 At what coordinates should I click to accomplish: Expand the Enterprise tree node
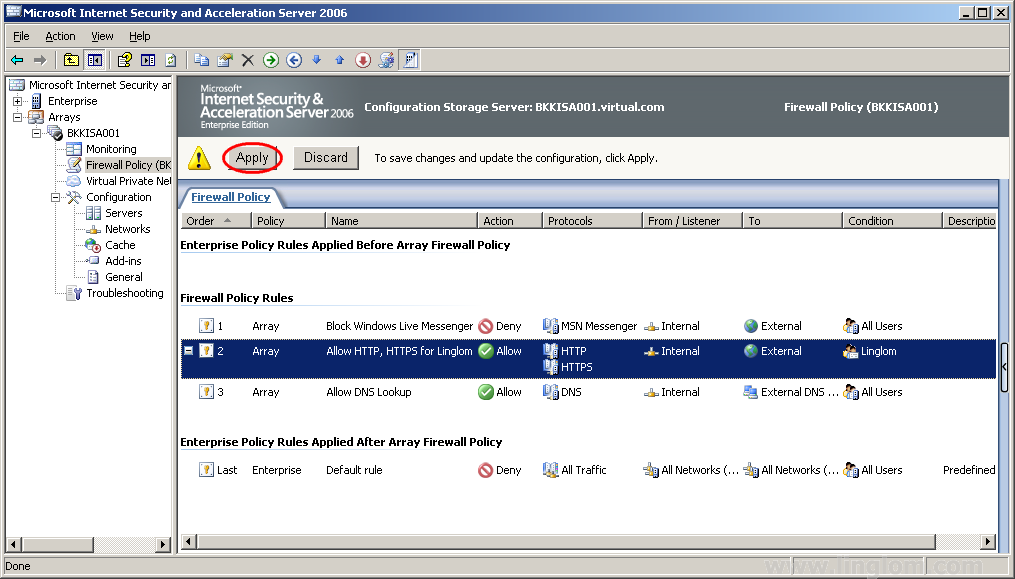pos(17,101)
